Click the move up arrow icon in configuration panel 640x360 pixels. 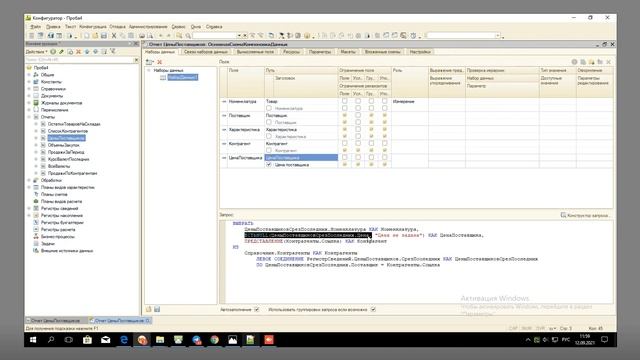point(87,52)
